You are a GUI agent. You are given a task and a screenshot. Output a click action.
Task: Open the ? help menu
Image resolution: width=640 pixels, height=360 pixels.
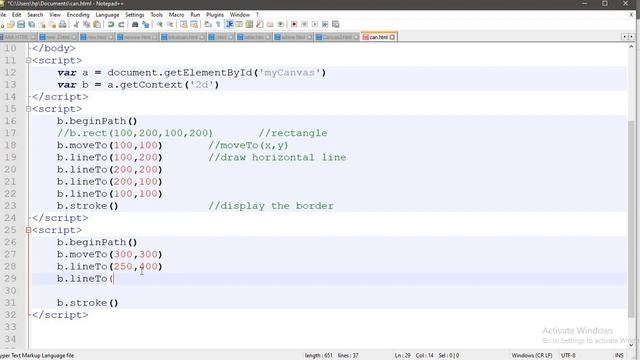click(257, 15)
